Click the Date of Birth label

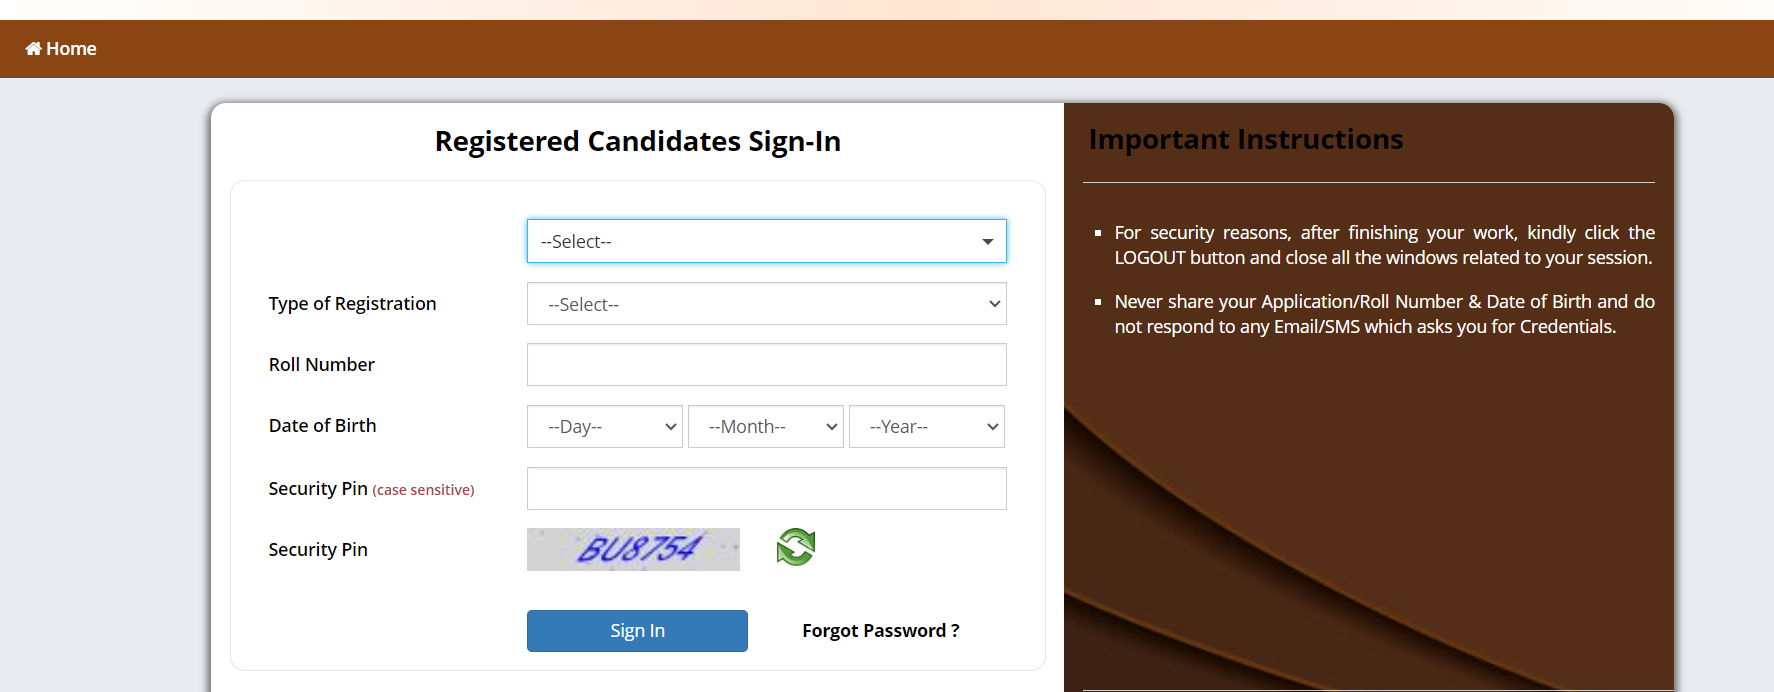coord(322,426)
